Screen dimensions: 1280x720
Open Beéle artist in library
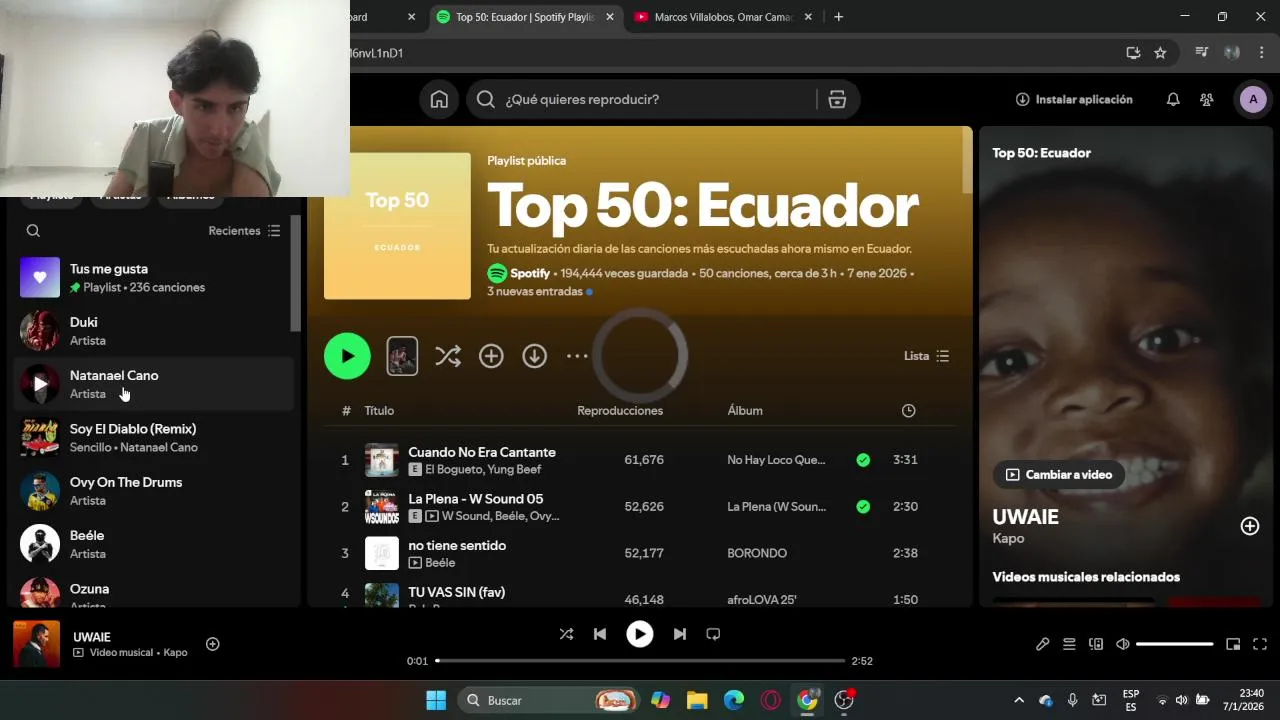154,544
